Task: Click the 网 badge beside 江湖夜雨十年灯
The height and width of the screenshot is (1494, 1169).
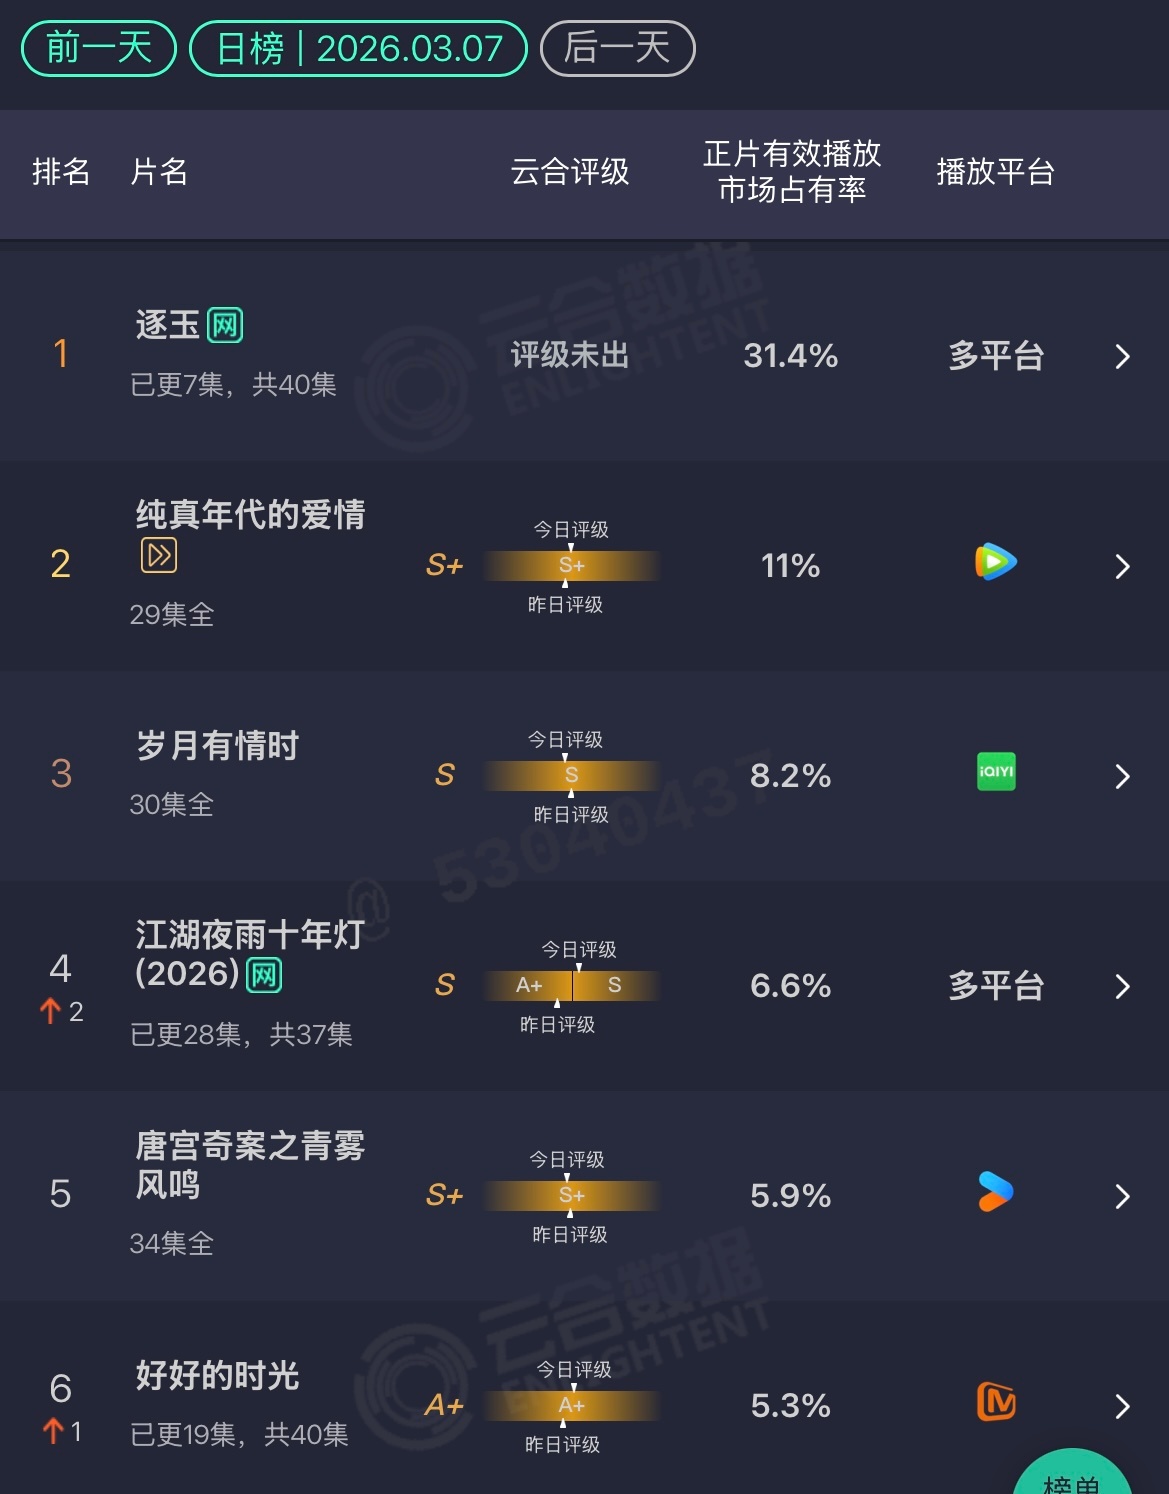Action: pyautogui.click(x=264, y=975)
